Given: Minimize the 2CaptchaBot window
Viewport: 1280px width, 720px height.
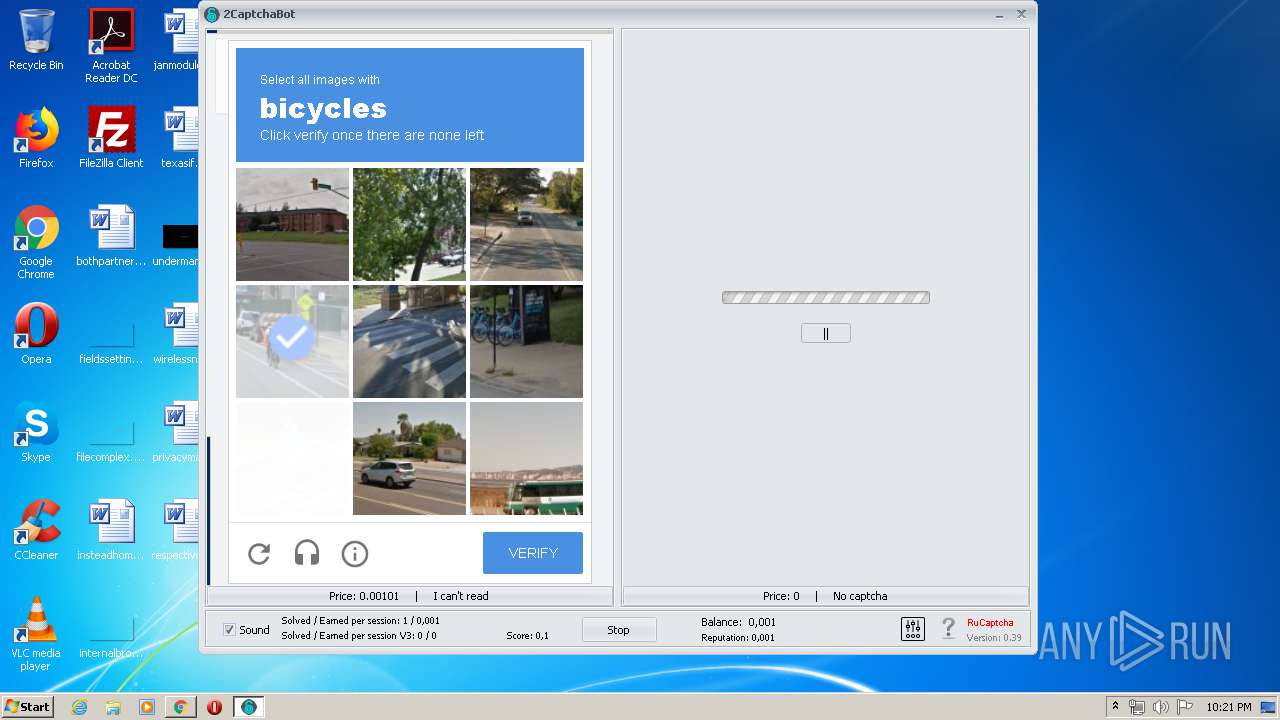Looking at the screenshot, I should click(x=1000, y=14).
